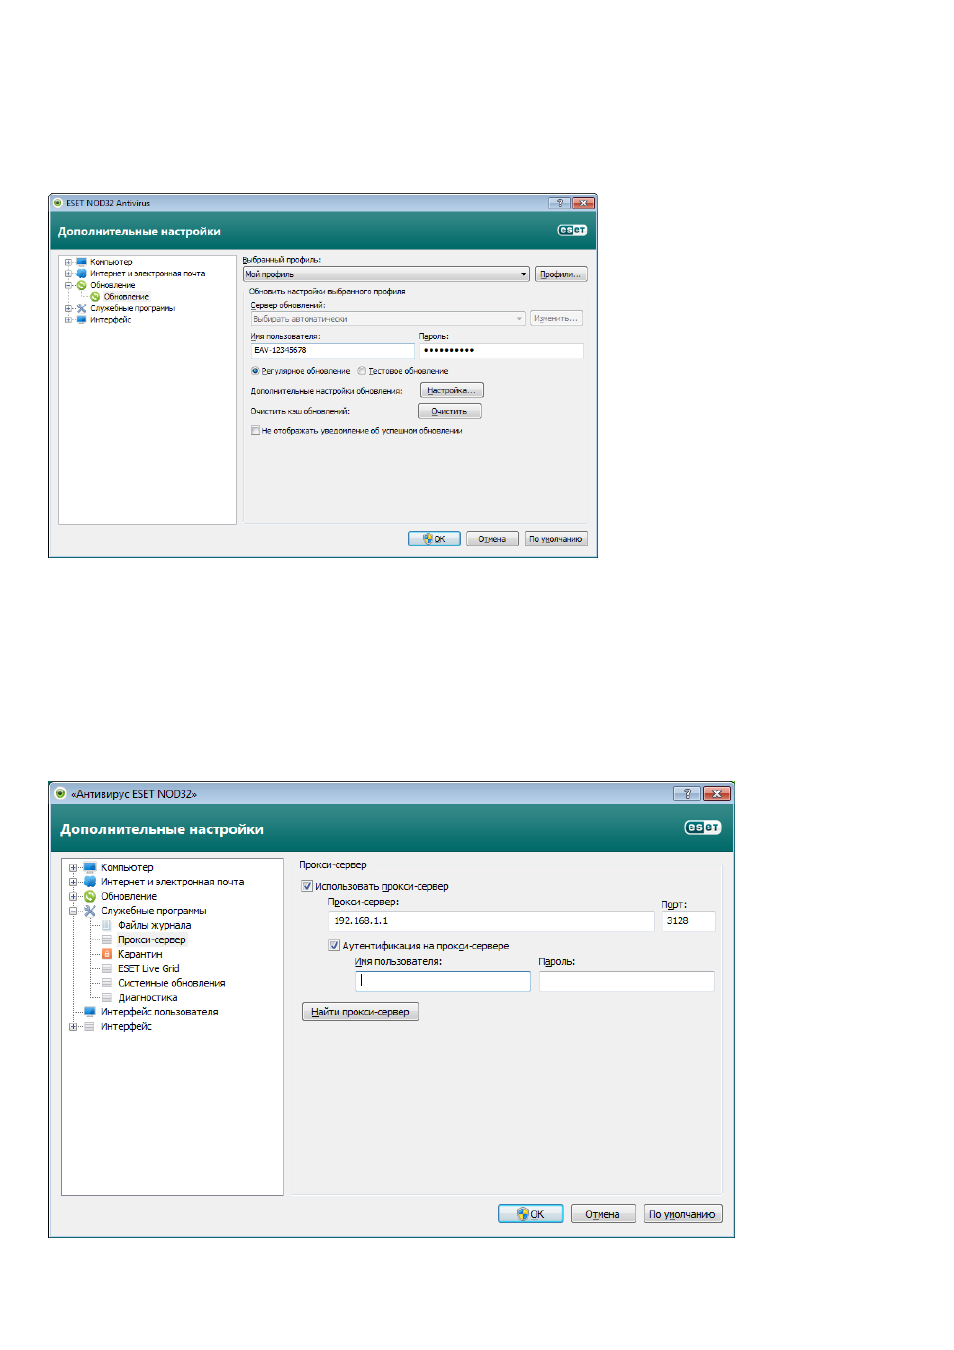954x1350 pixels.
Task: Click title bar icon of «Антивирус ESET NOD32»
Action: coord(61,794)
